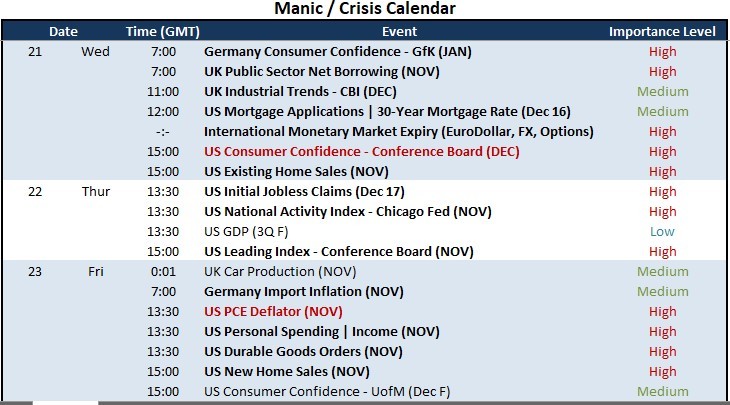Select the Manic / Crisis Calendar title
The height and width of the screenshot is (405, 730).
(x=365, y=8)
